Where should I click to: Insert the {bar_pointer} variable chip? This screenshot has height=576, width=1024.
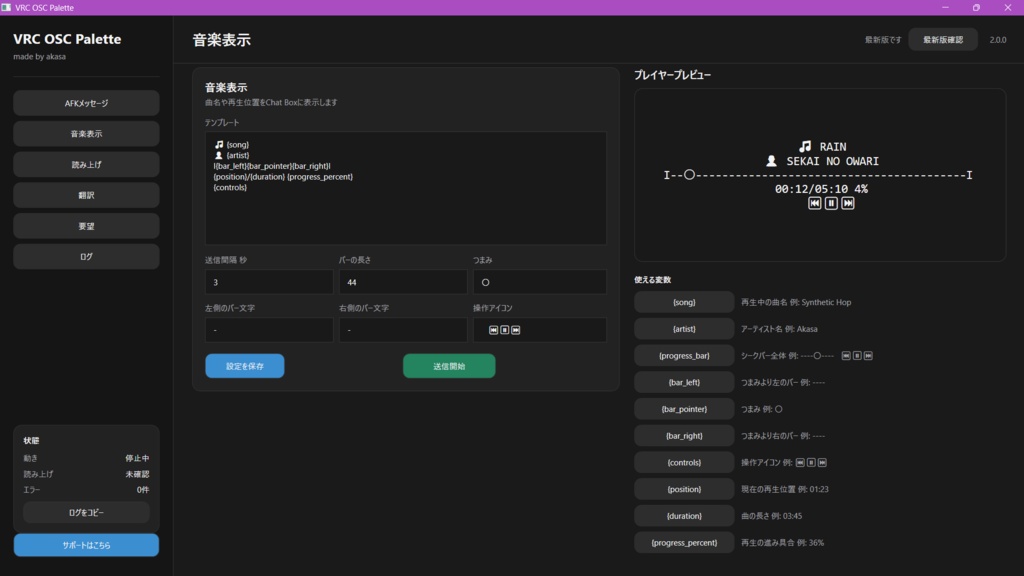(x=684, y=409)
